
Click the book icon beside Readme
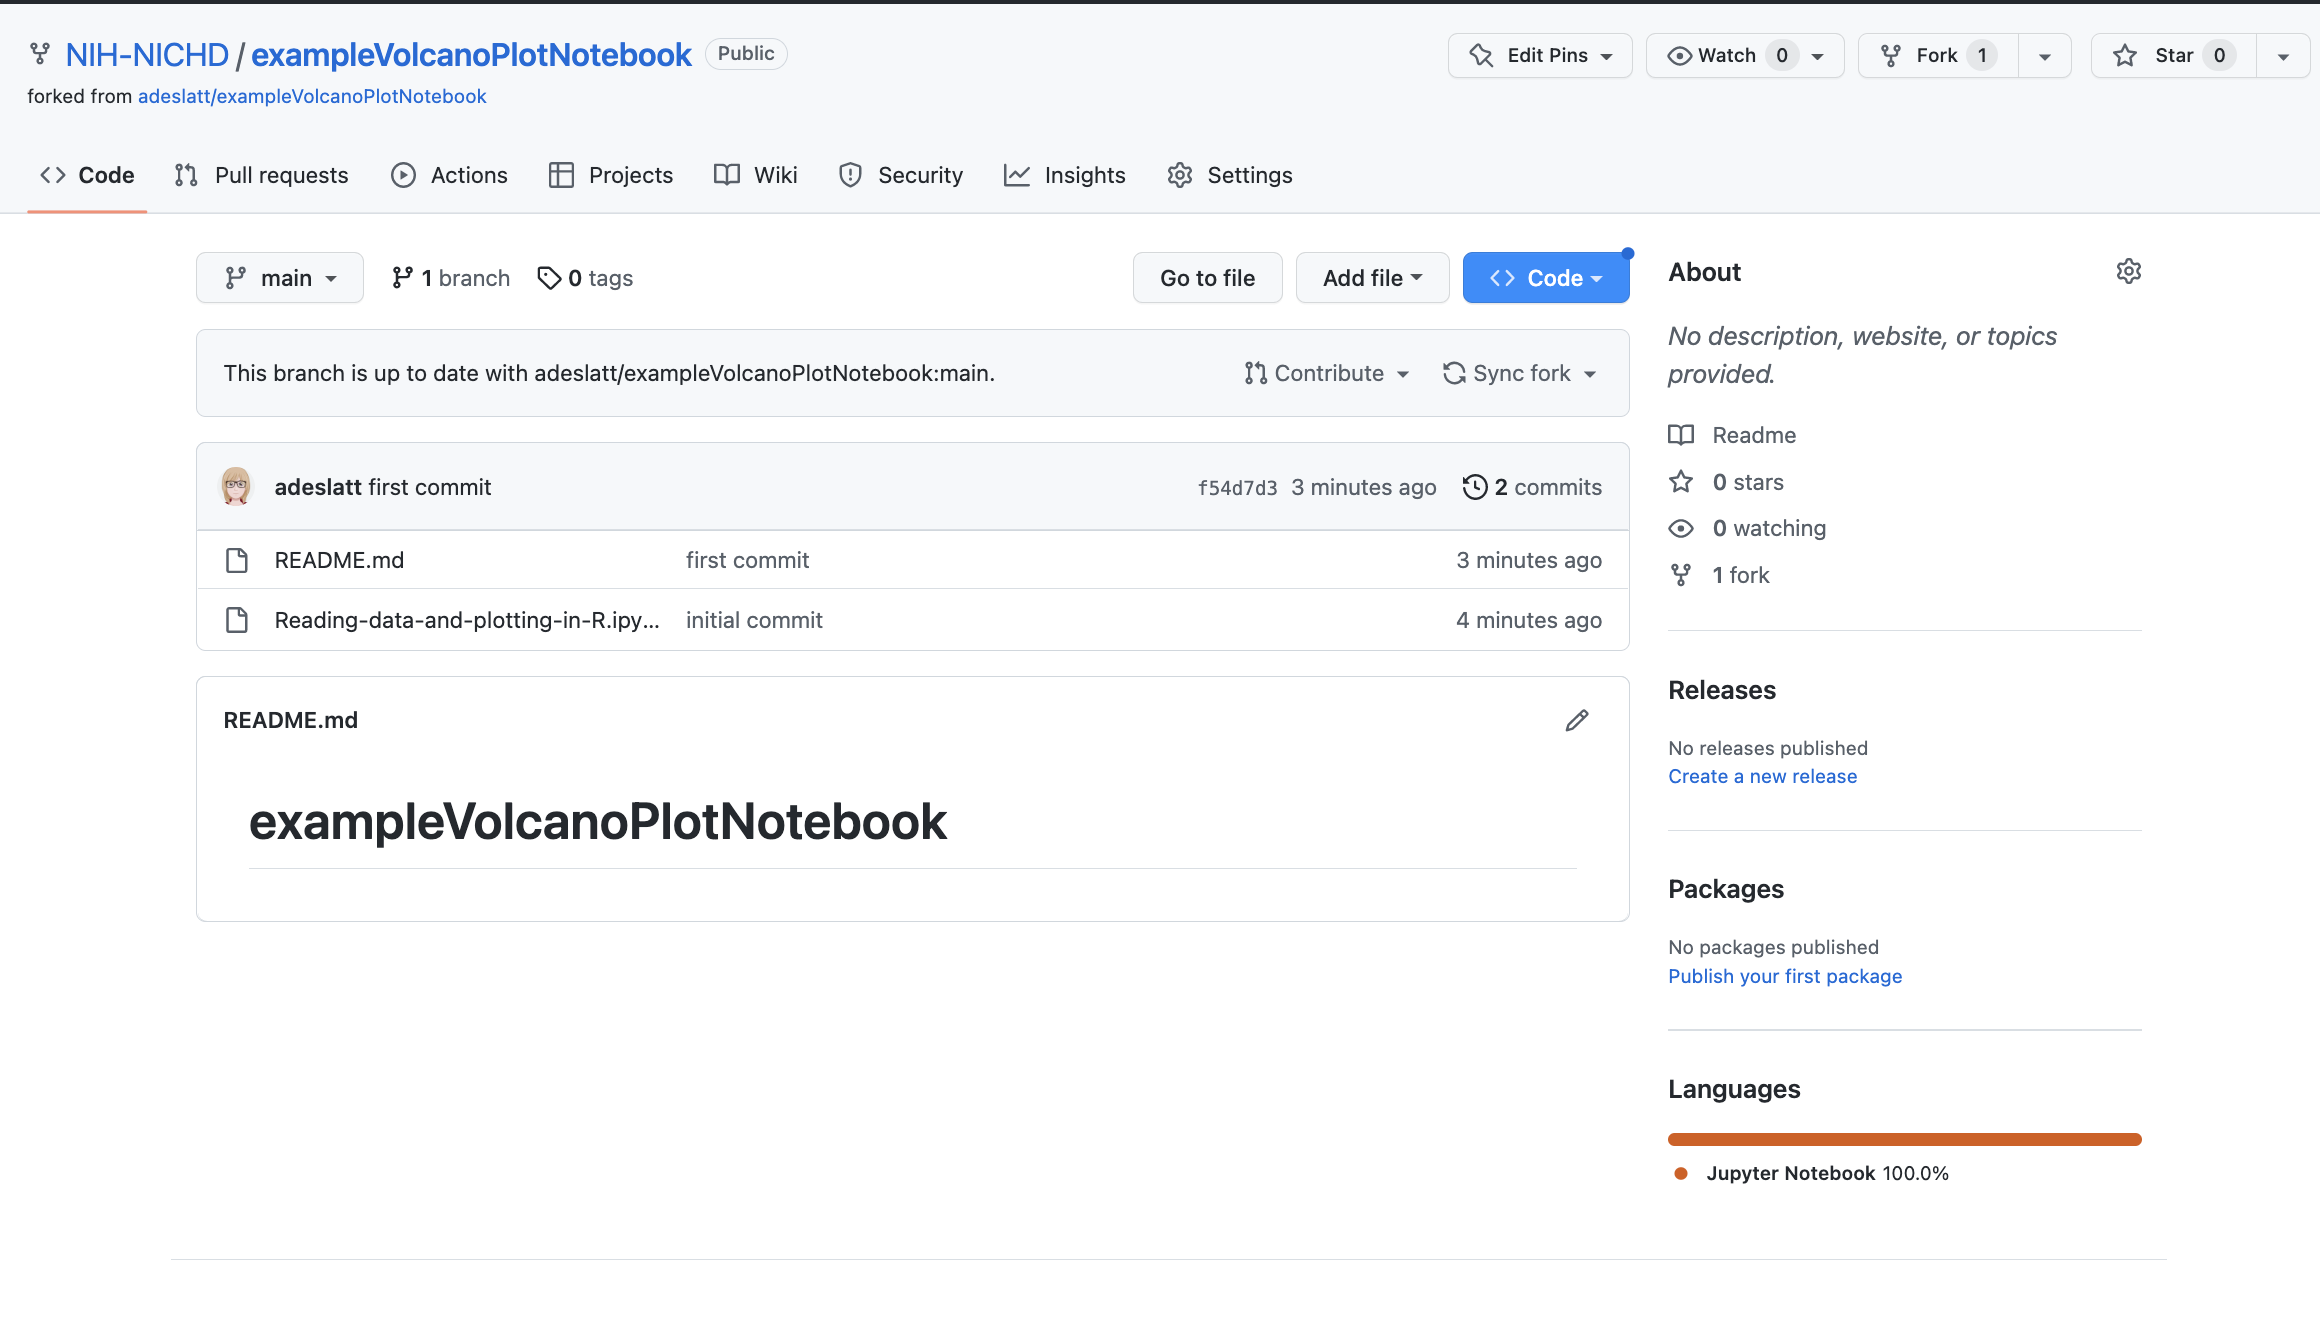point(1681,435)
